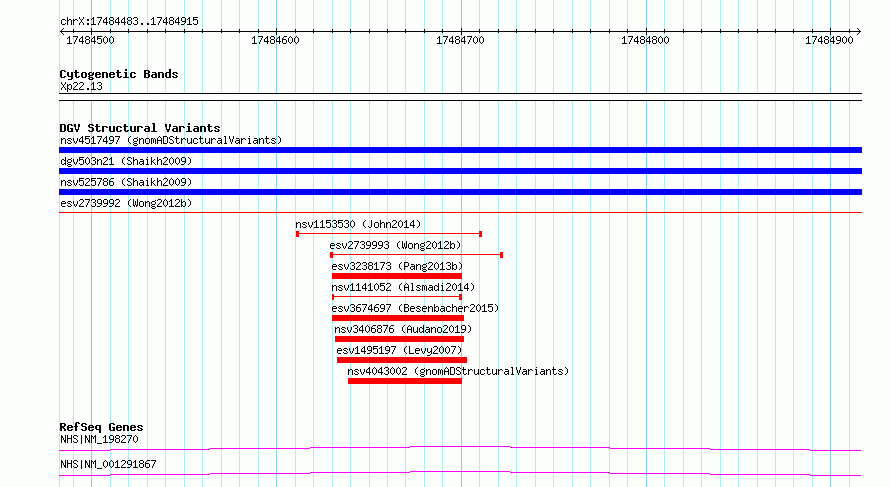
Task: Click the blue bar for dgv503n21
Action: [460, 171]
